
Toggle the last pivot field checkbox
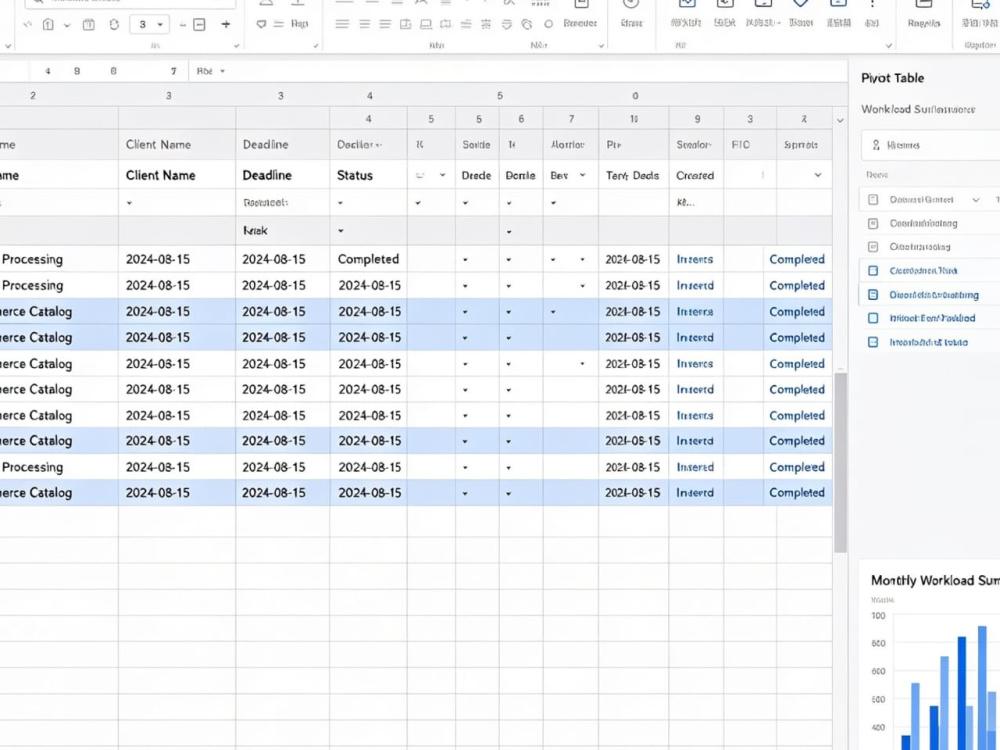[x=873, y=342]
